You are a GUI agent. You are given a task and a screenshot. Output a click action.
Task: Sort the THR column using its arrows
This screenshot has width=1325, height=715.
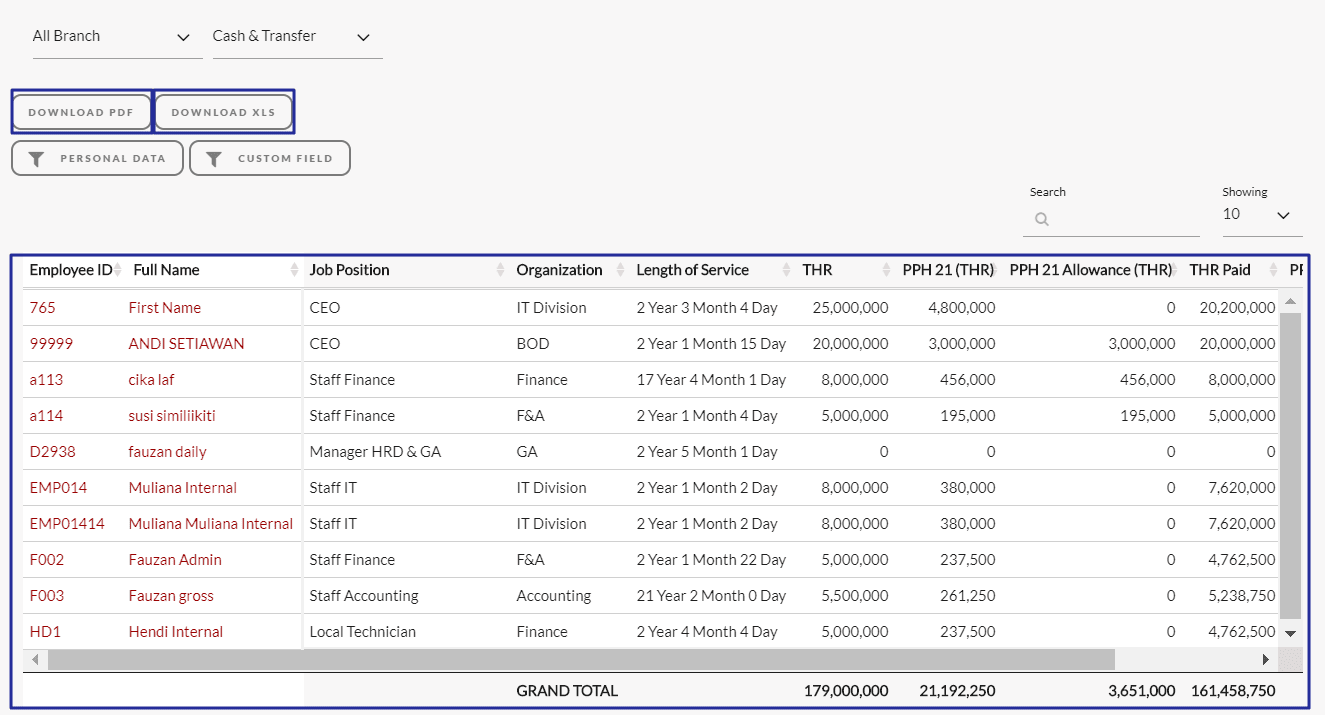pos(886,270)
